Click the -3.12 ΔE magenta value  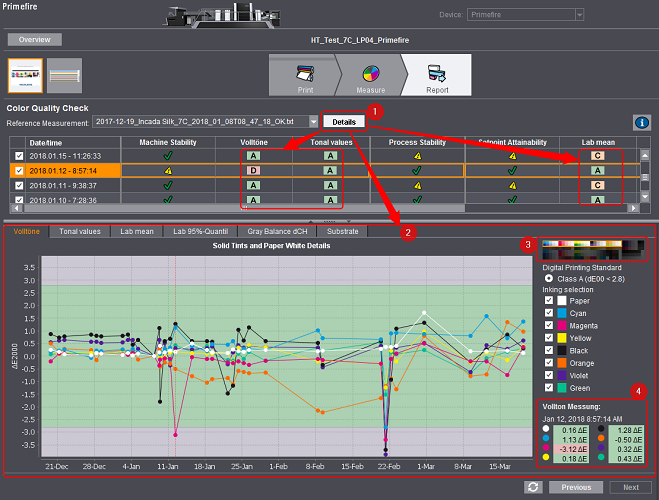point(570,449)
